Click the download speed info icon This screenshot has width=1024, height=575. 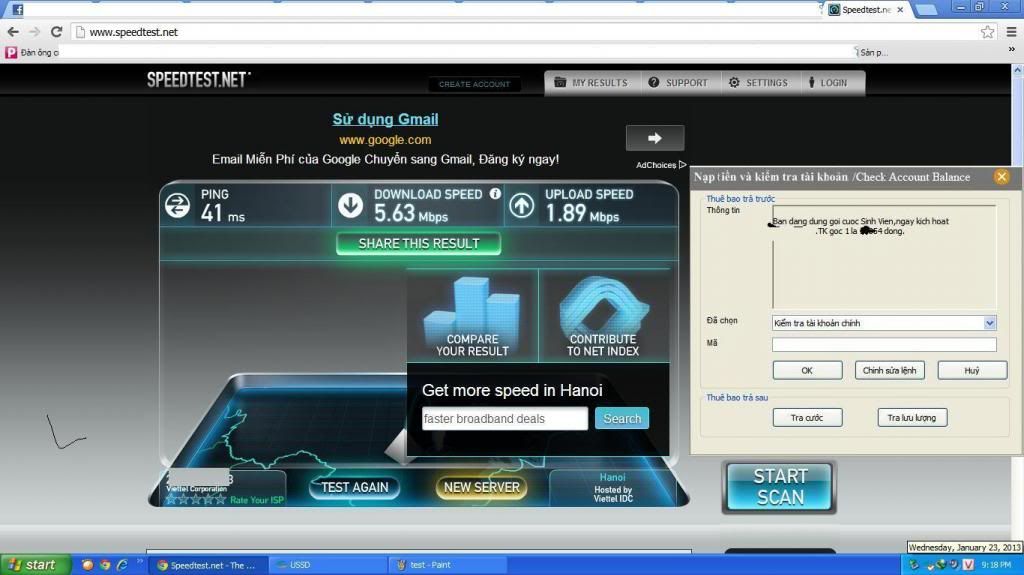(x=495, y=193)
